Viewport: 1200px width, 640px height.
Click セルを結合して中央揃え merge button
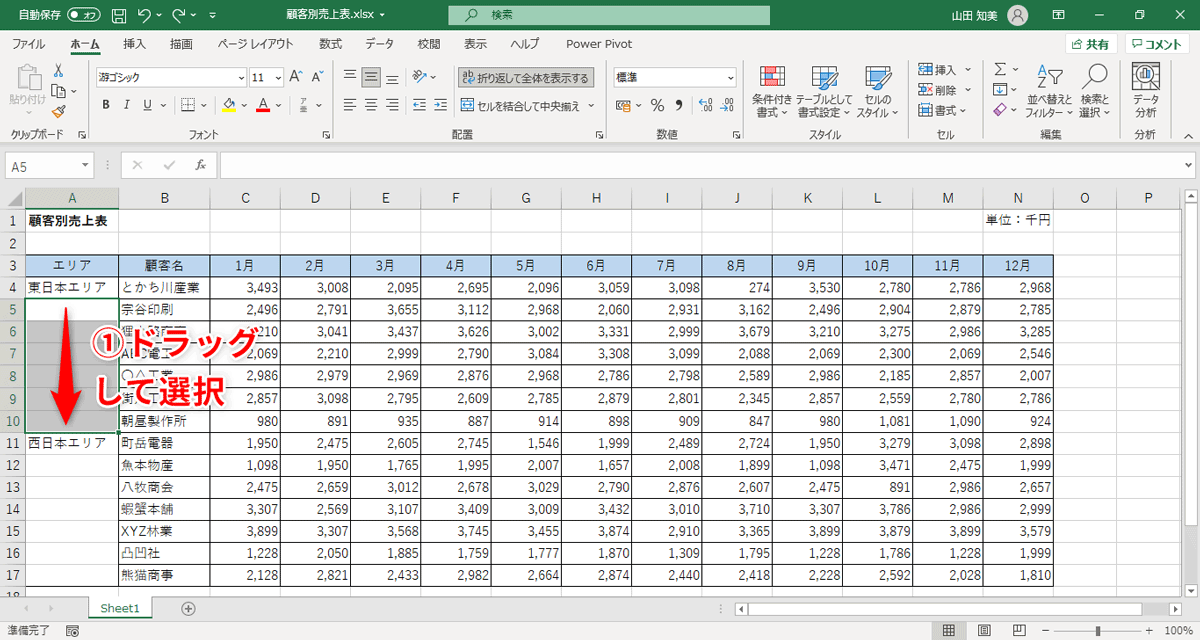(x=521, y=105)
